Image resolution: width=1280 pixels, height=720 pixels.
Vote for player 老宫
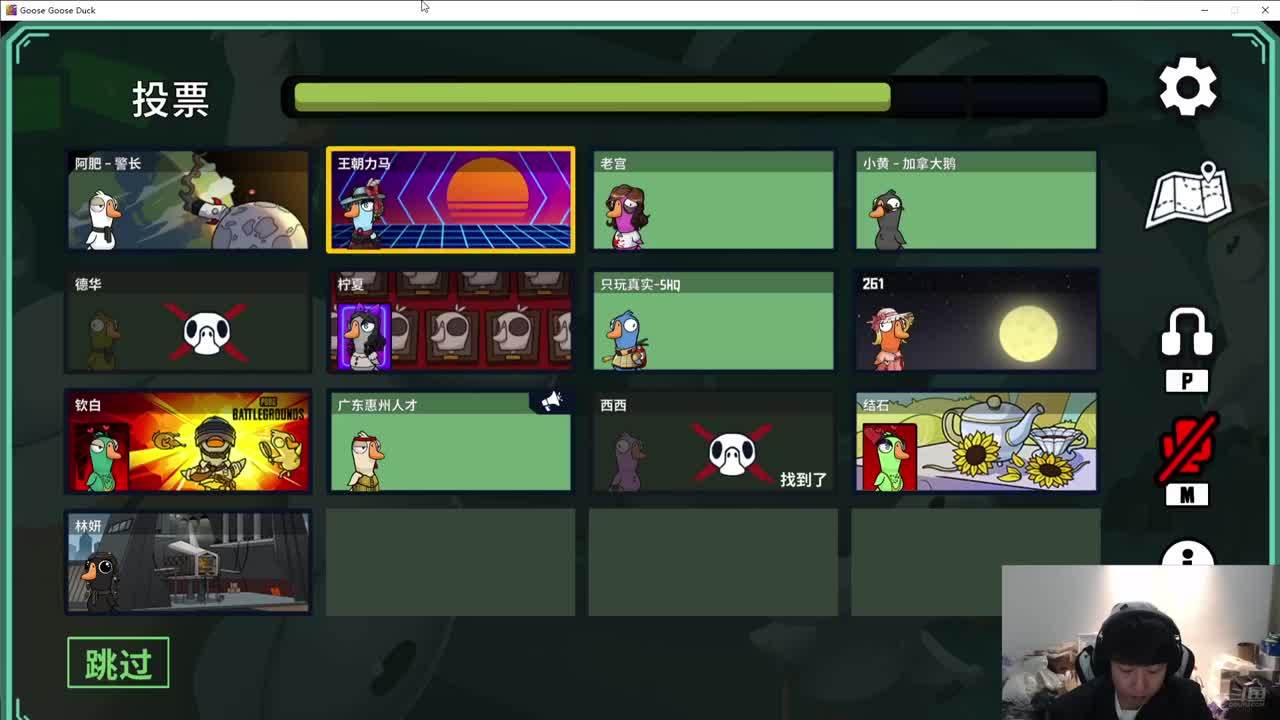713,200
